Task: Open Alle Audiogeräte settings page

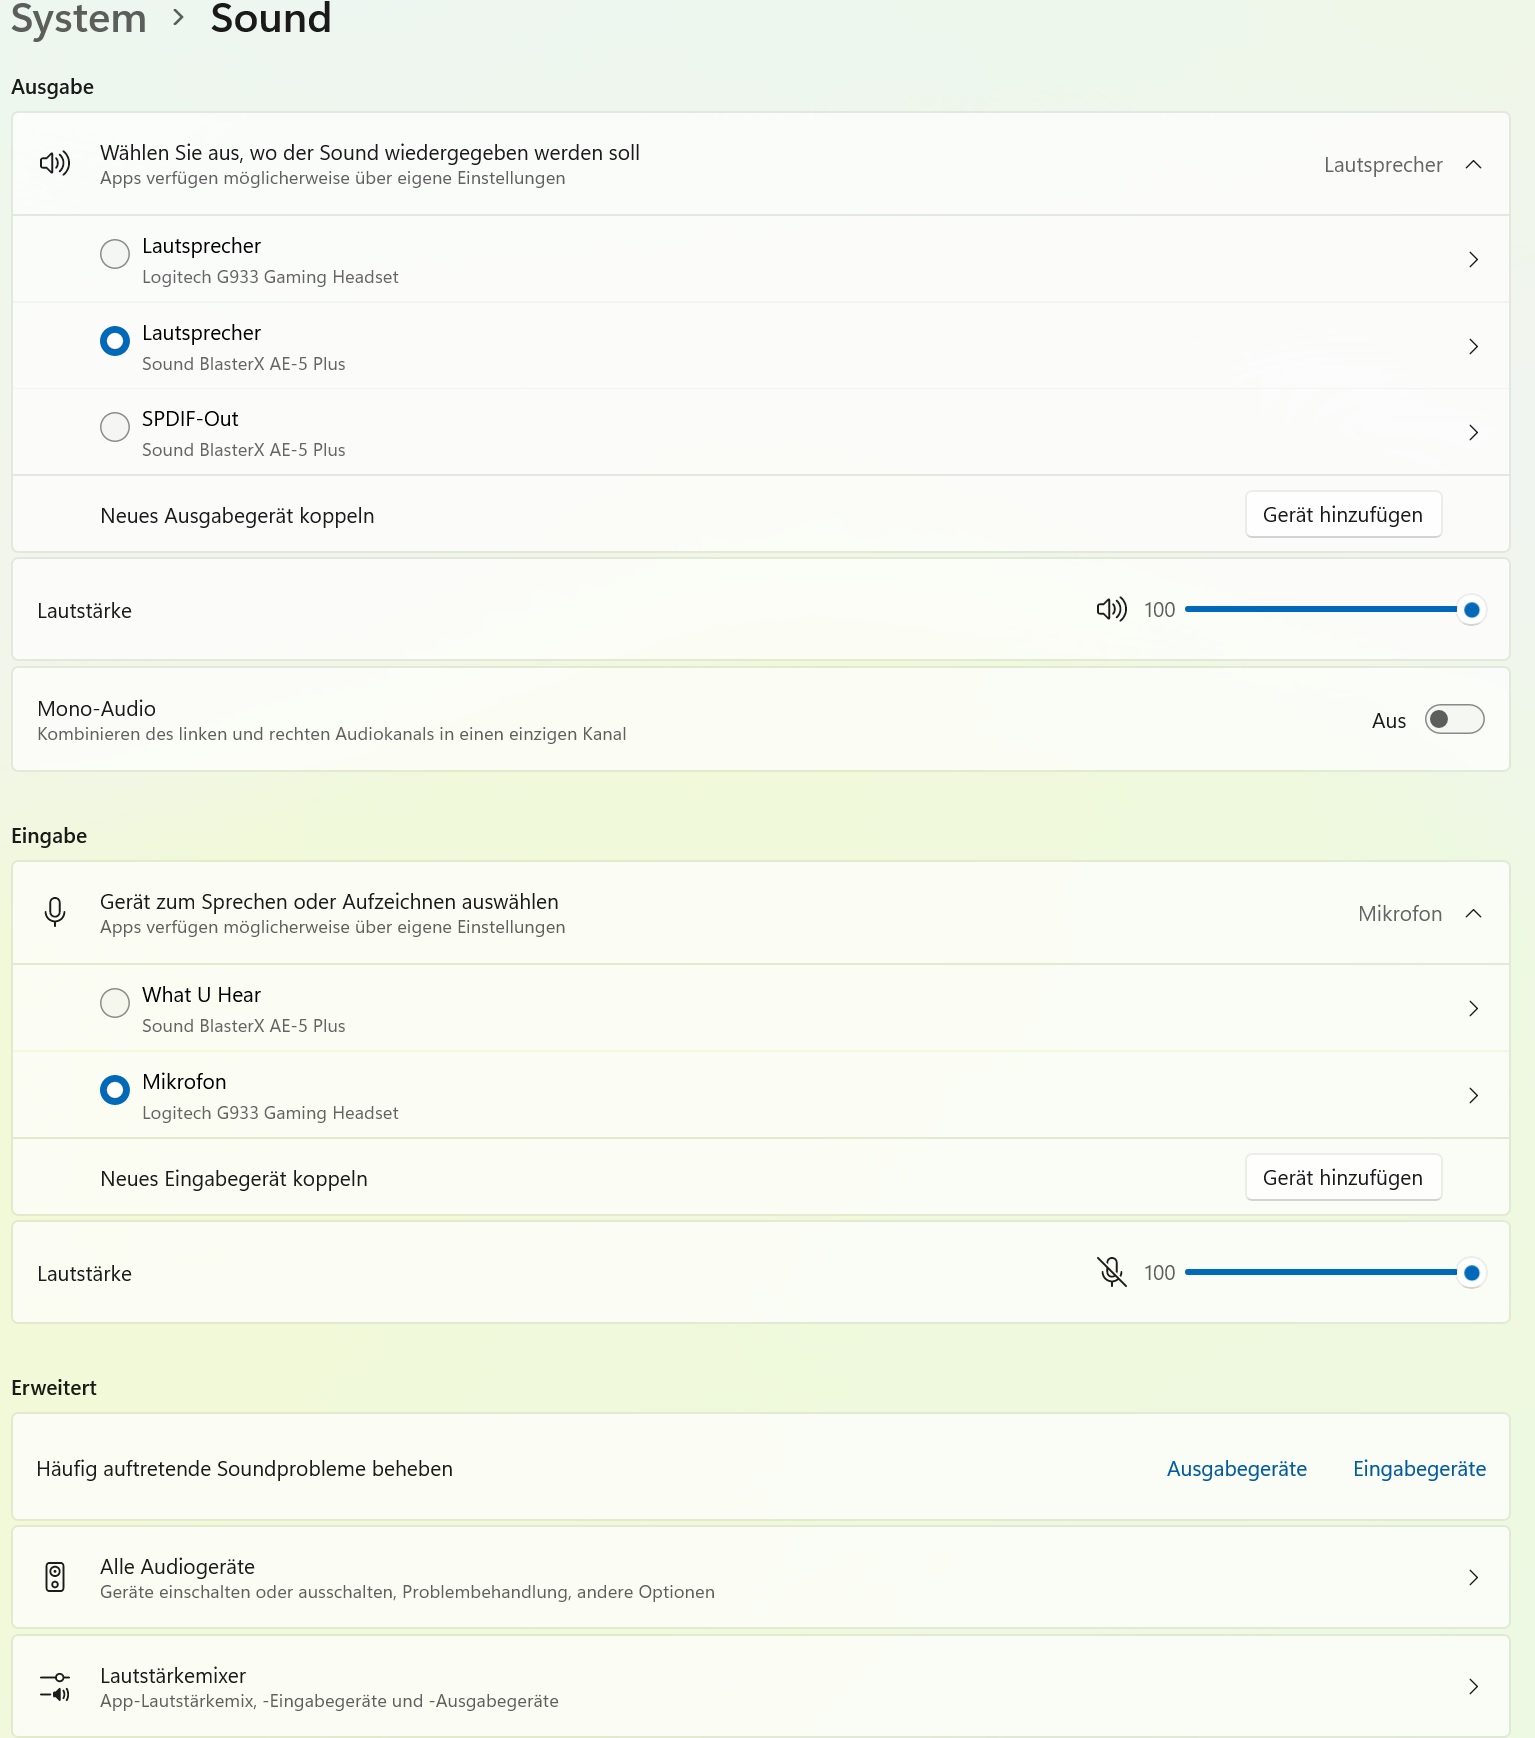Action: point(761,1577)
